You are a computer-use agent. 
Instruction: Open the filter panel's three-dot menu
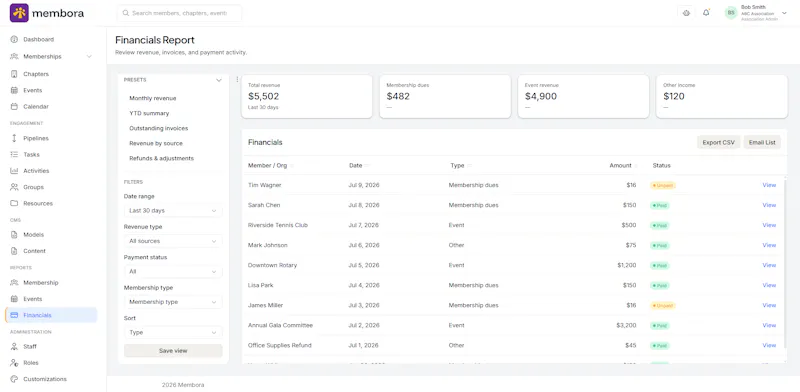point(237,80)
